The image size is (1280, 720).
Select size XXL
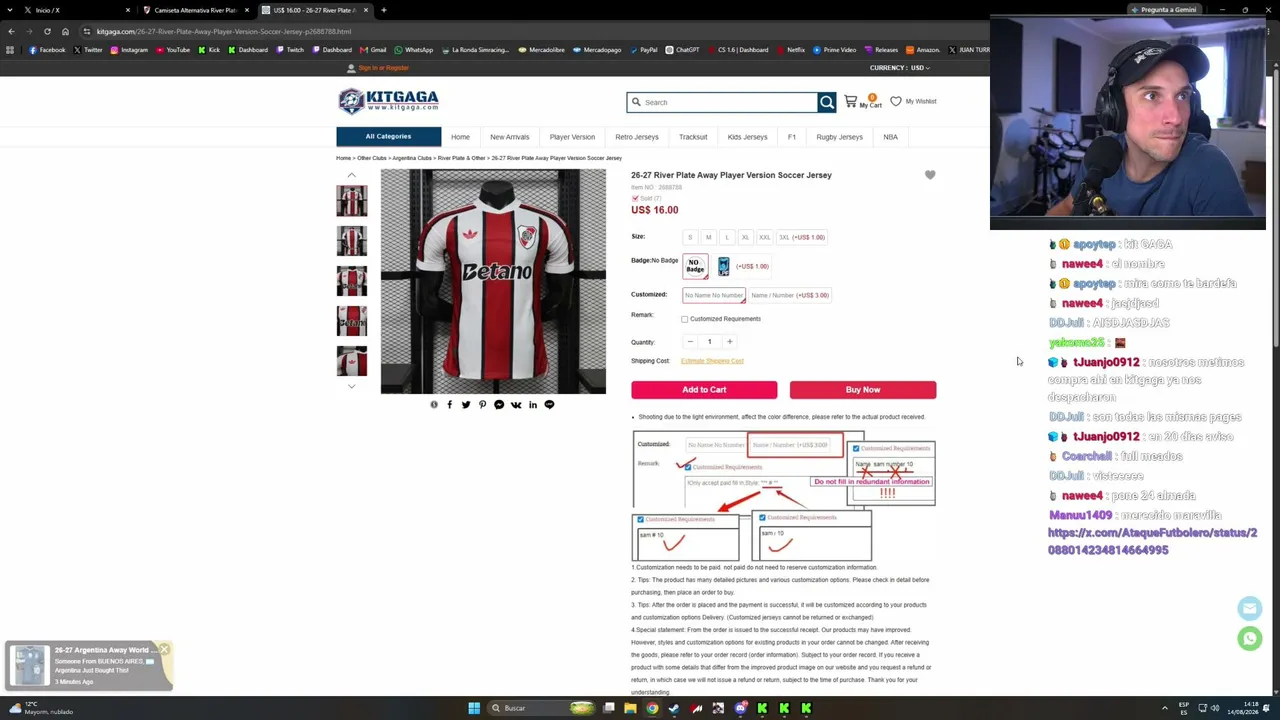coord(765,237)
